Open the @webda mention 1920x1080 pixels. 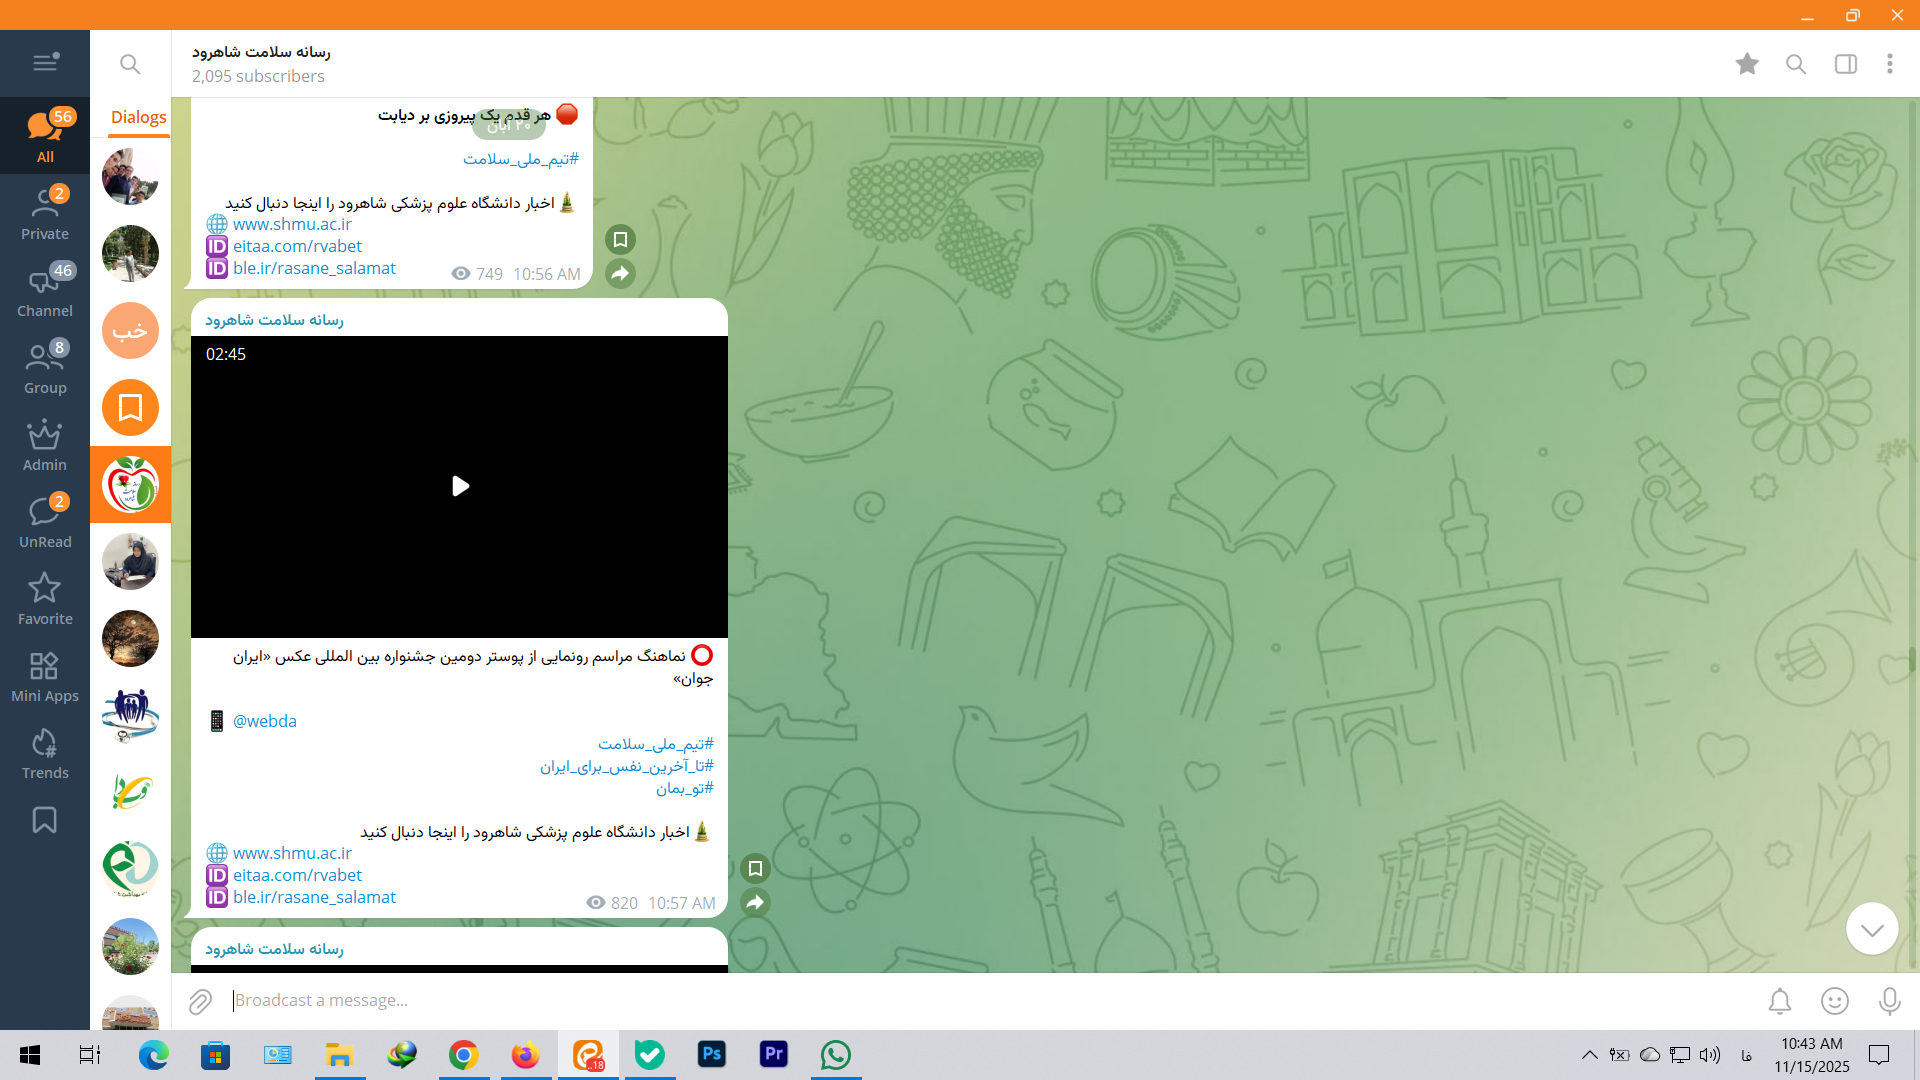pos(265,721)
